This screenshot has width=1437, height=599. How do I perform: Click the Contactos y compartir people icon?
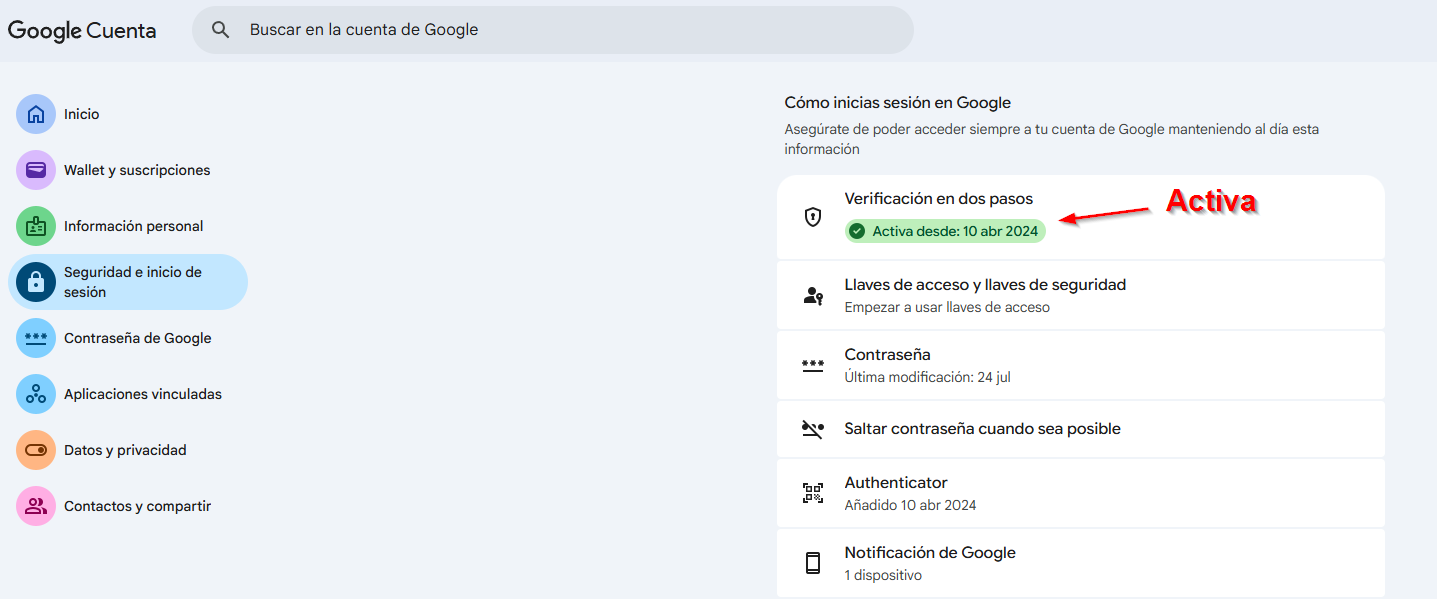click(x=36, y=506)
